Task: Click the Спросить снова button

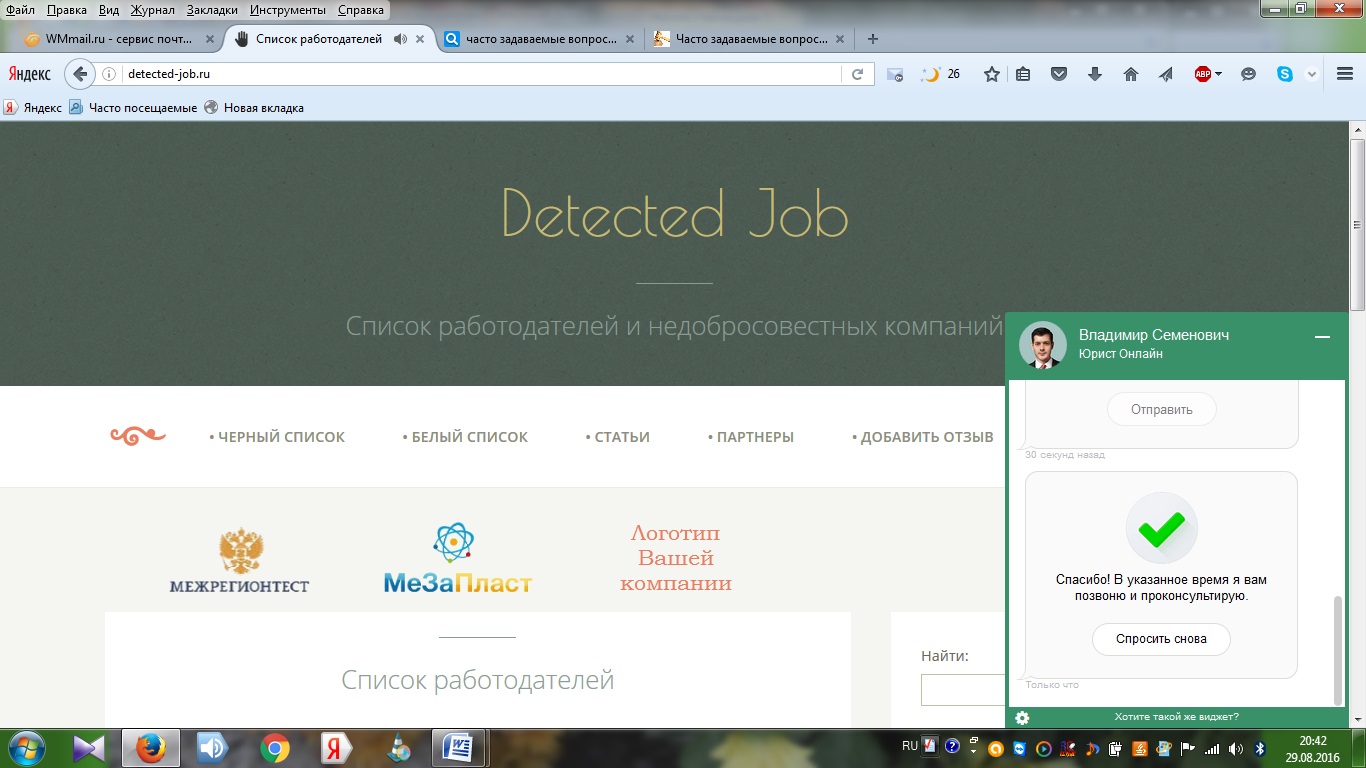Action: click(1161, 639)
